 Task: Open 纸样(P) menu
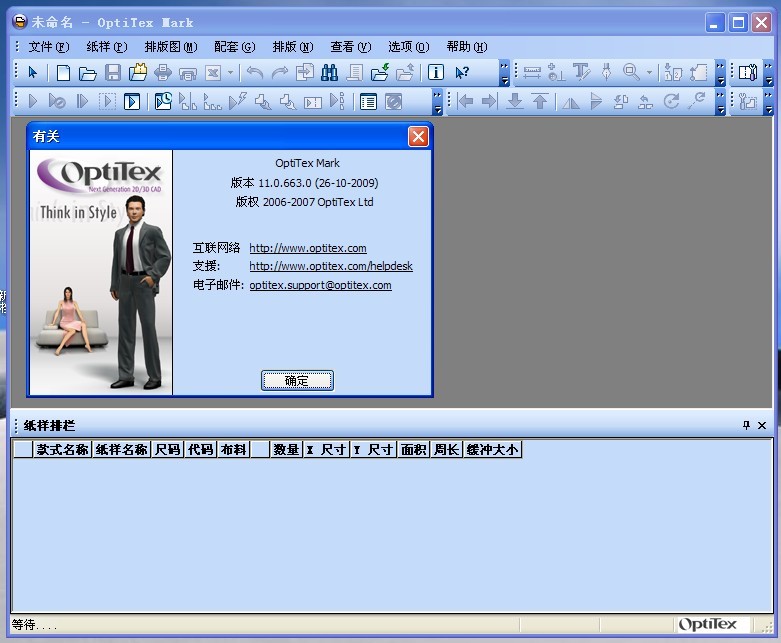[x=107, y=47]
